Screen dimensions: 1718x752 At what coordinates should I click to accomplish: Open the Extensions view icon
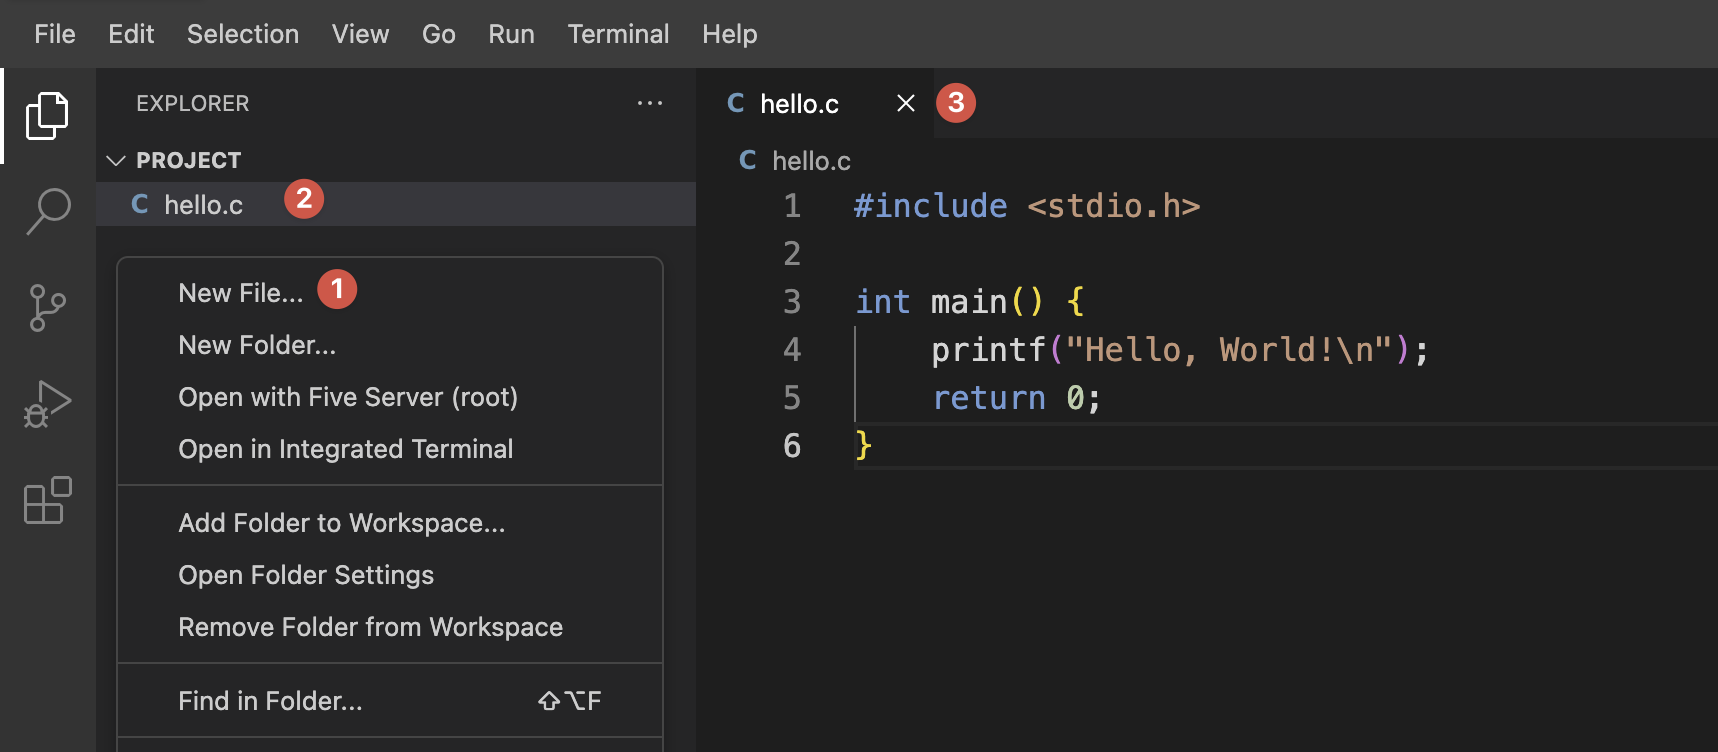tap(47, 500)
